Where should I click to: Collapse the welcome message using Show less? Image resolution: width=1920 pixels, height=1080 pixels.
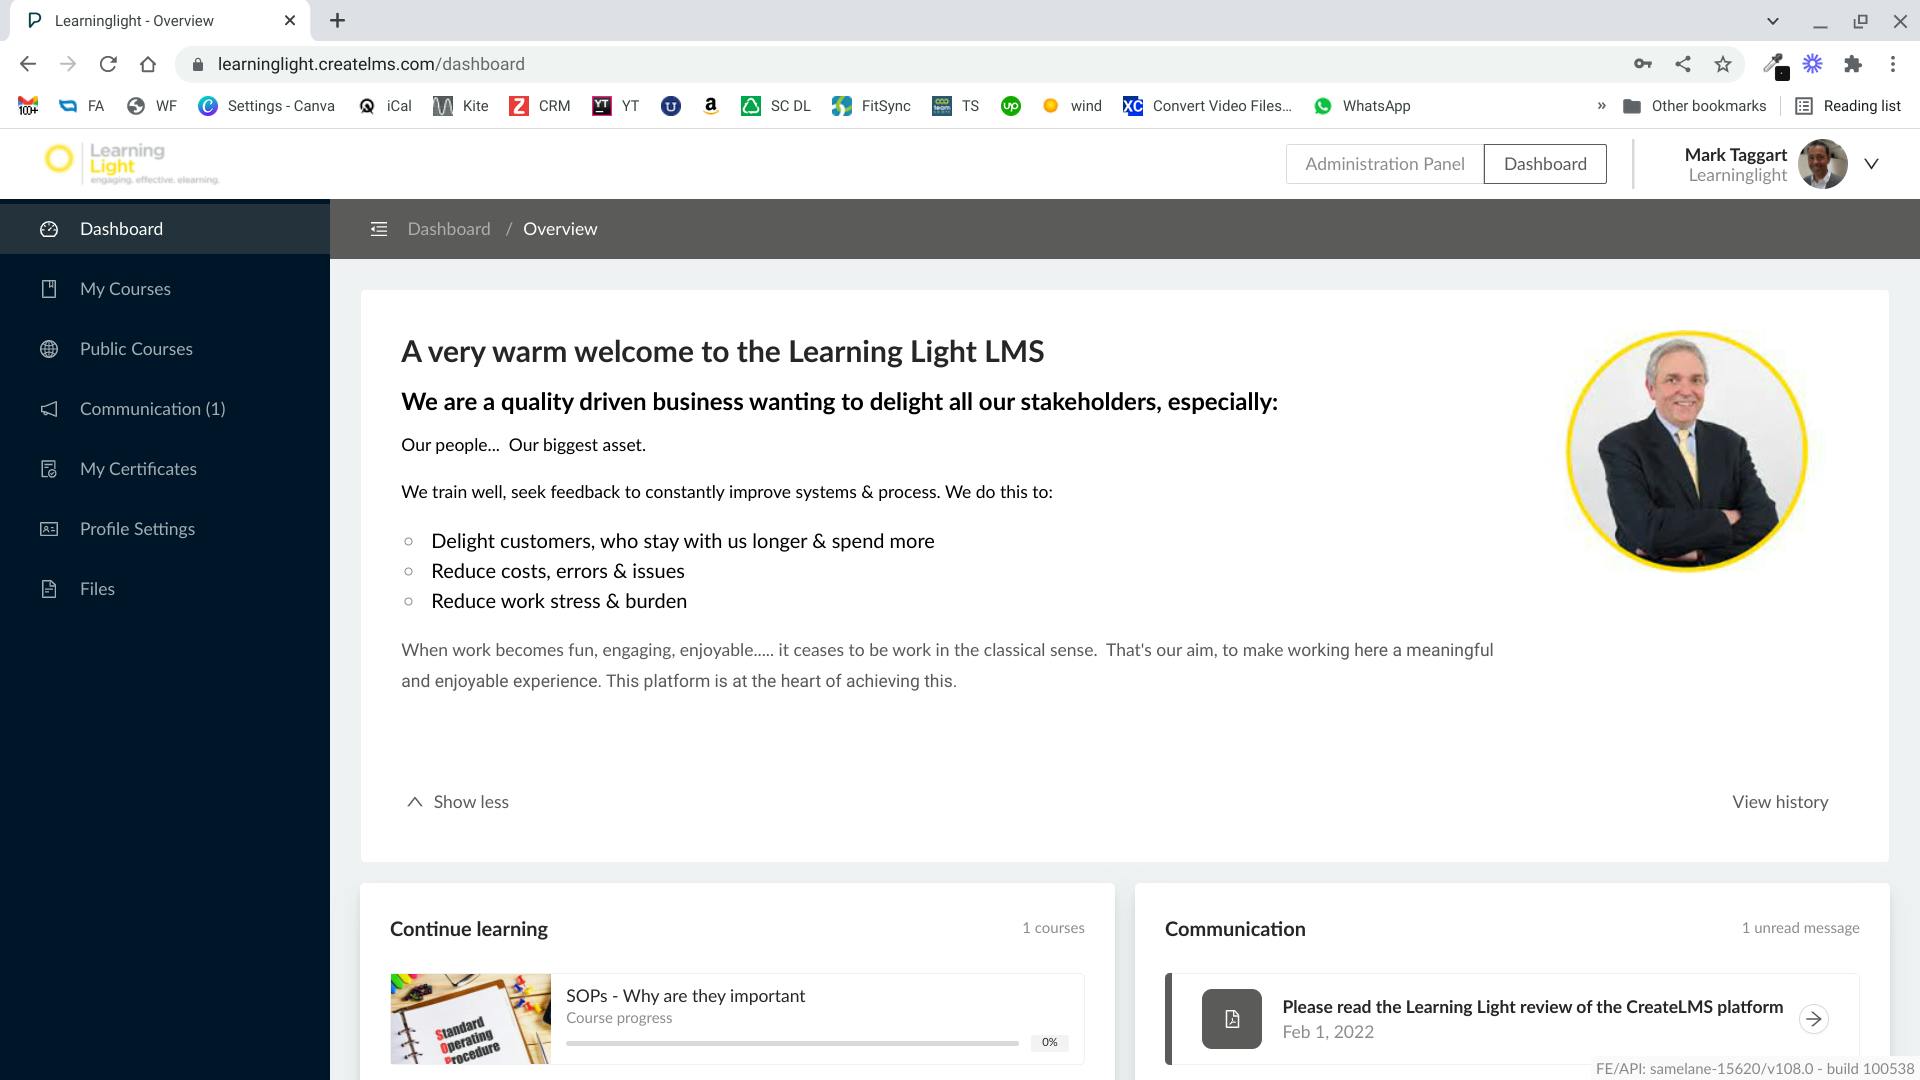(x=455, y=801)
